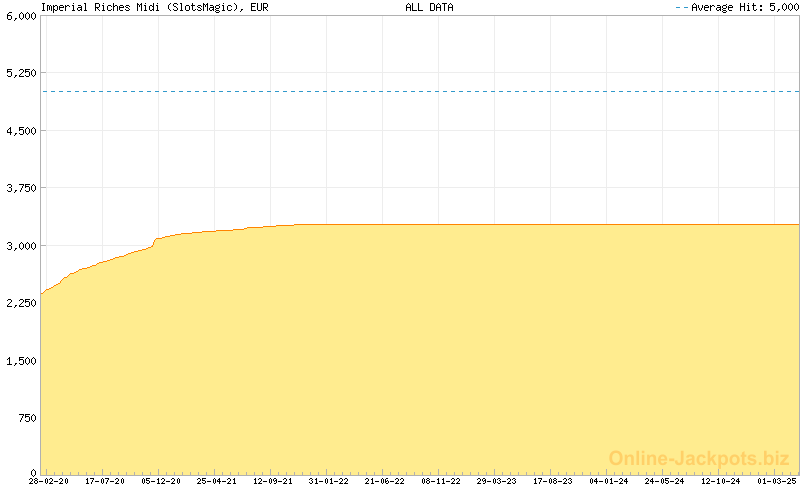Screen dimensions: 800x490
Task: Click the 2,250 y-axis tick label
Action: pos(19,302)
